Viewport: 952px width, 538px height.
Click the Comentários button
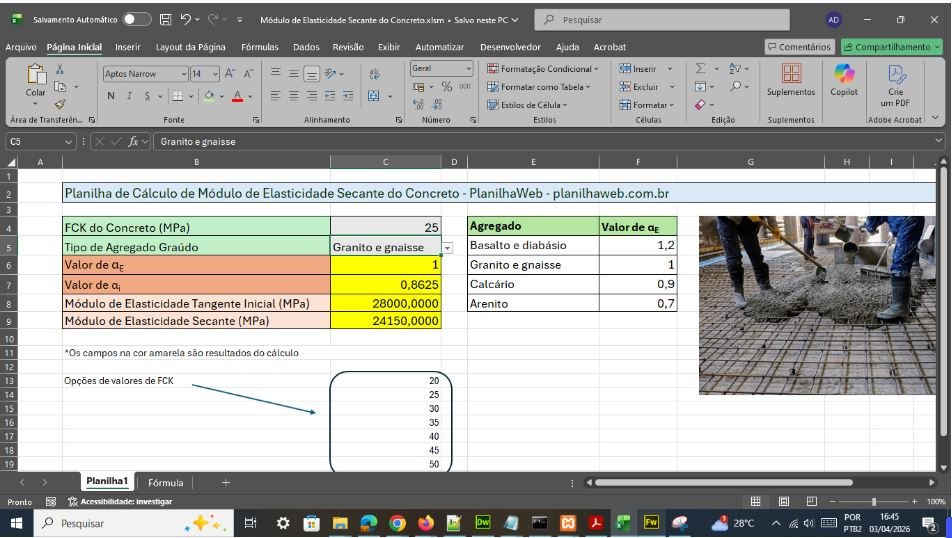(798, 47)
